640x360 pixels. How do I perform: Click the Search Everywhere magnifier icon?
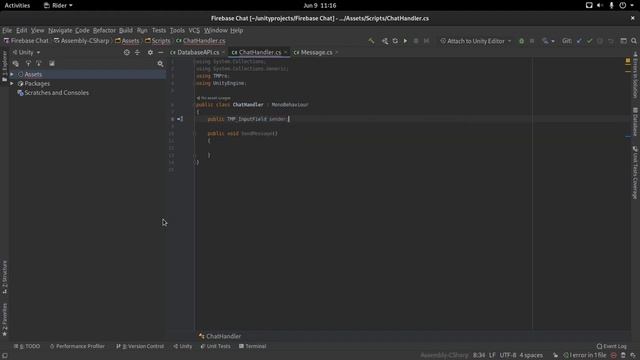634,41
